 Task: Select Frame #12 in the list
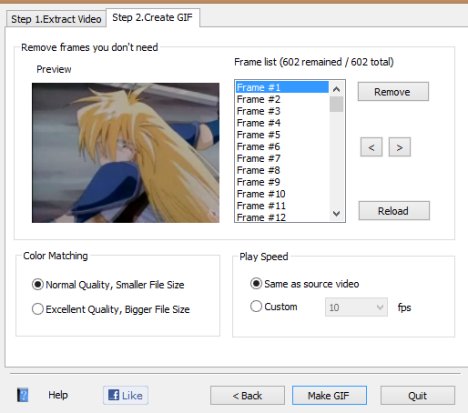tap(282, 217)
